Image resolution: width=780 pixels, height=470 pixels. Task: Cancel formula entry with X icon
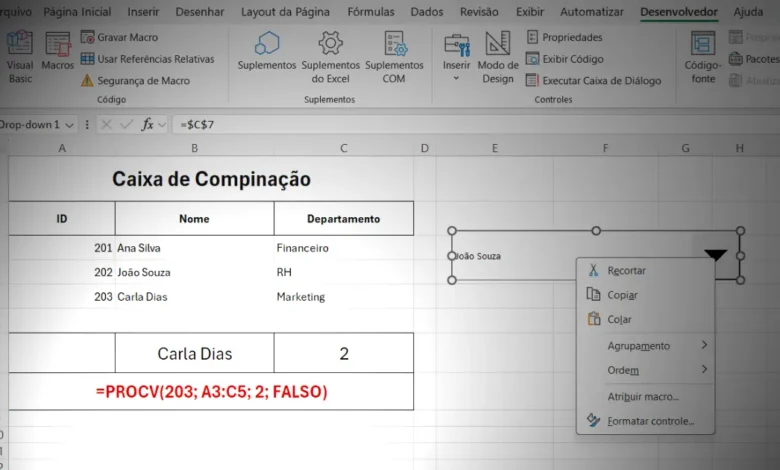coord(106,124)
